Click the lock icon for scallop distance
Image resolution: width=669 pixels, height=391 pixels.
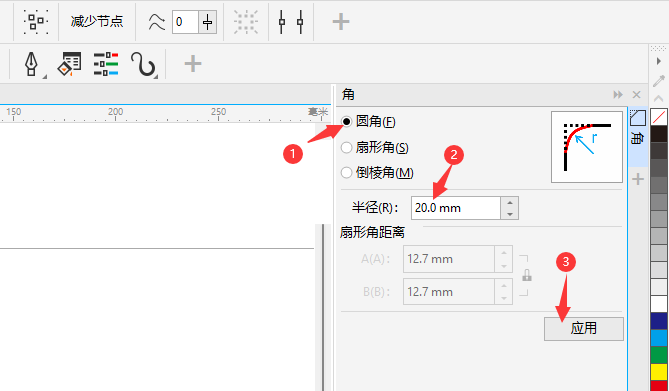527,275
